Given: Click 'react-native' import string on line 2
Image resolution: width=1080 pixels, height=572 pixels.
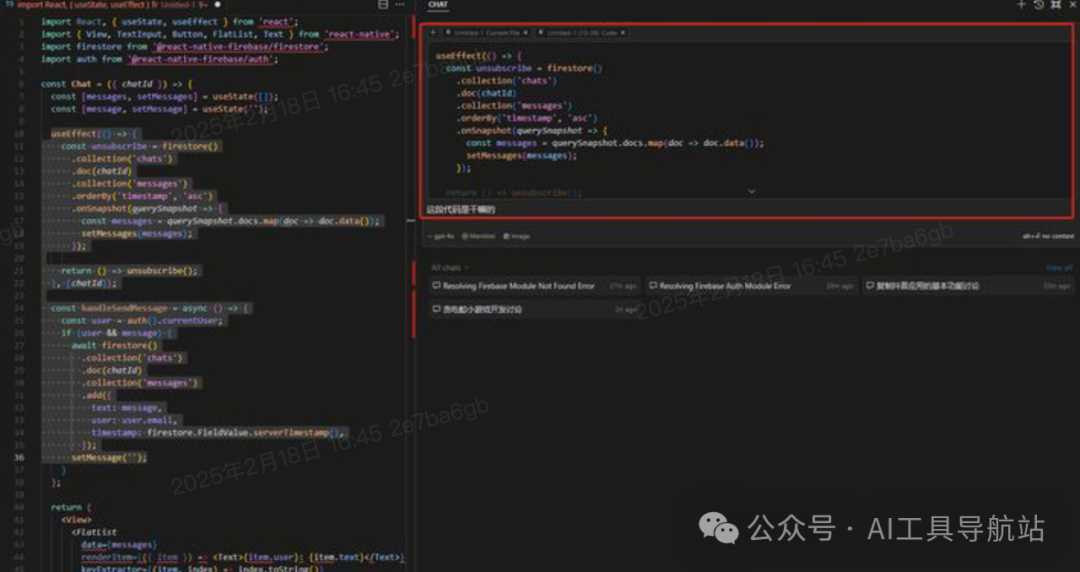Looking at the screenshot, I should click(360, 34).
